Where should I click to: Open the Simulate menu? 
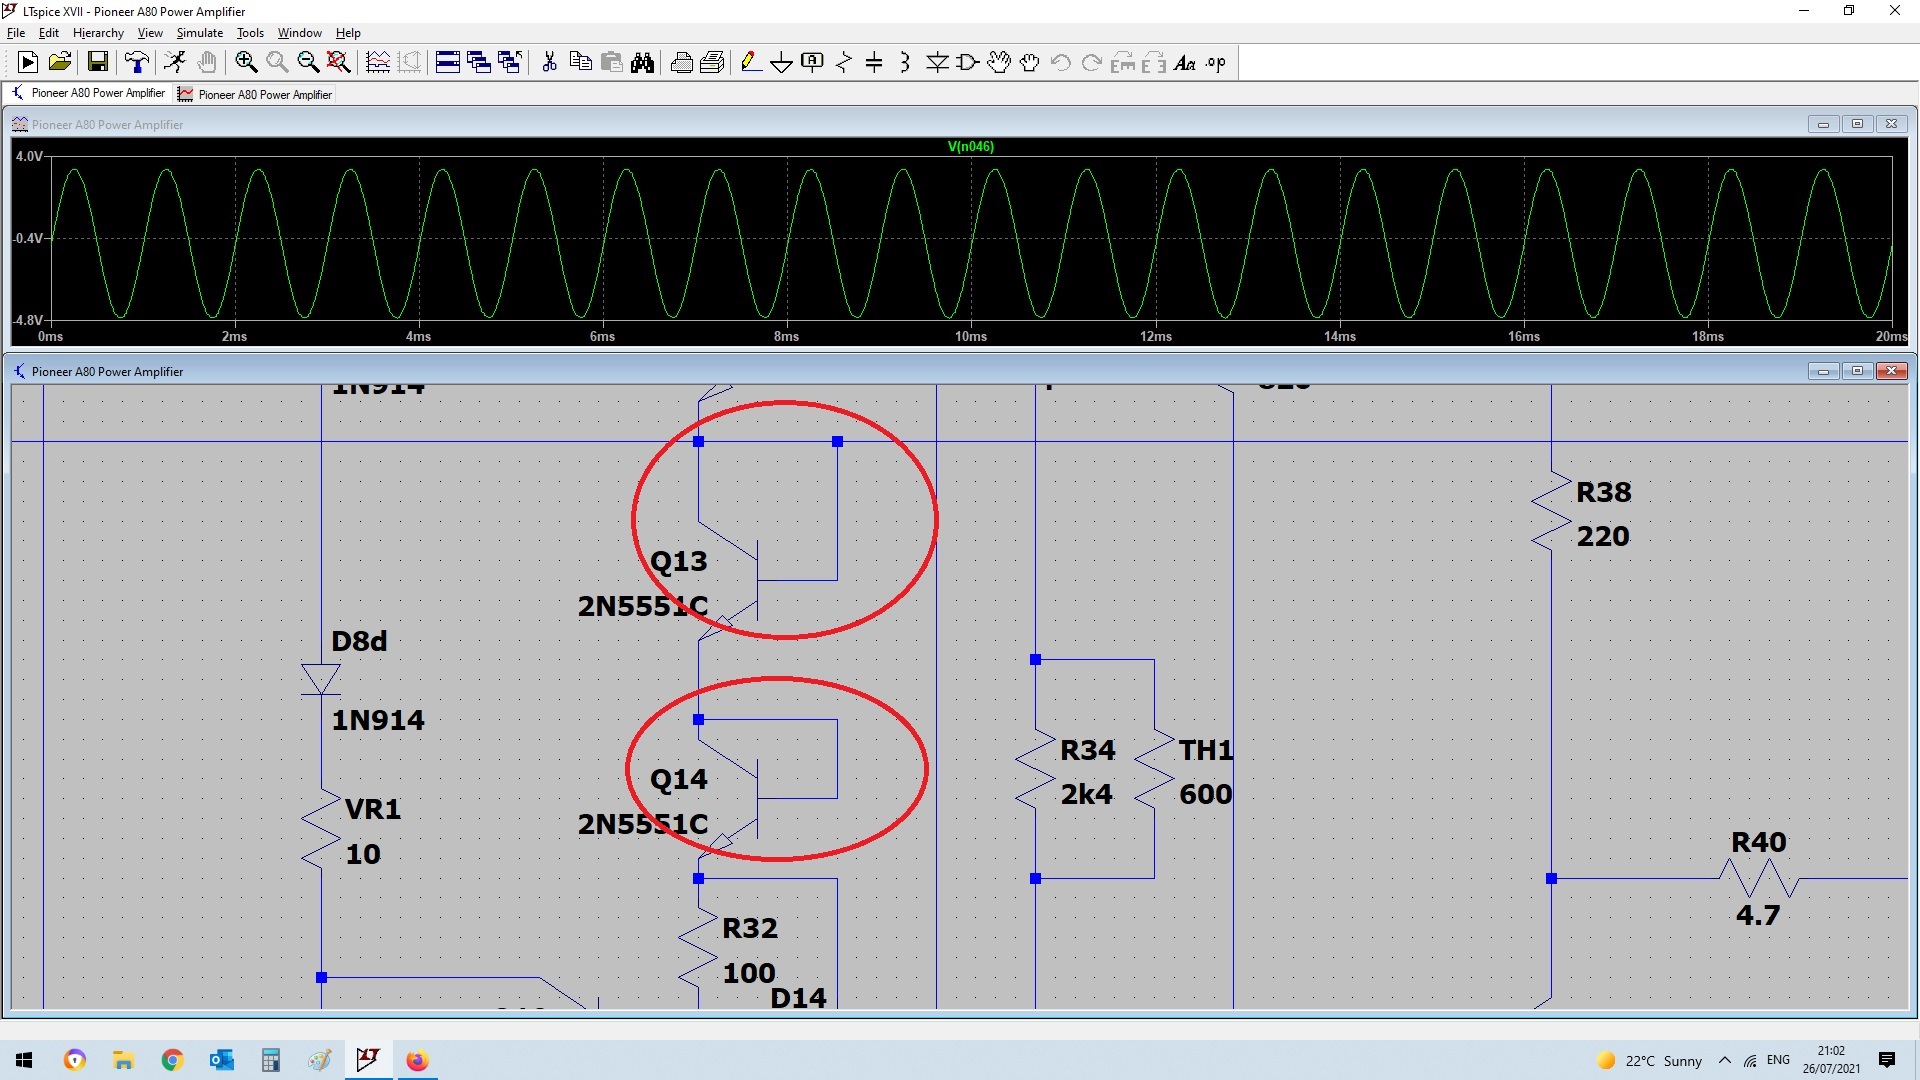[x=200, y=33]
